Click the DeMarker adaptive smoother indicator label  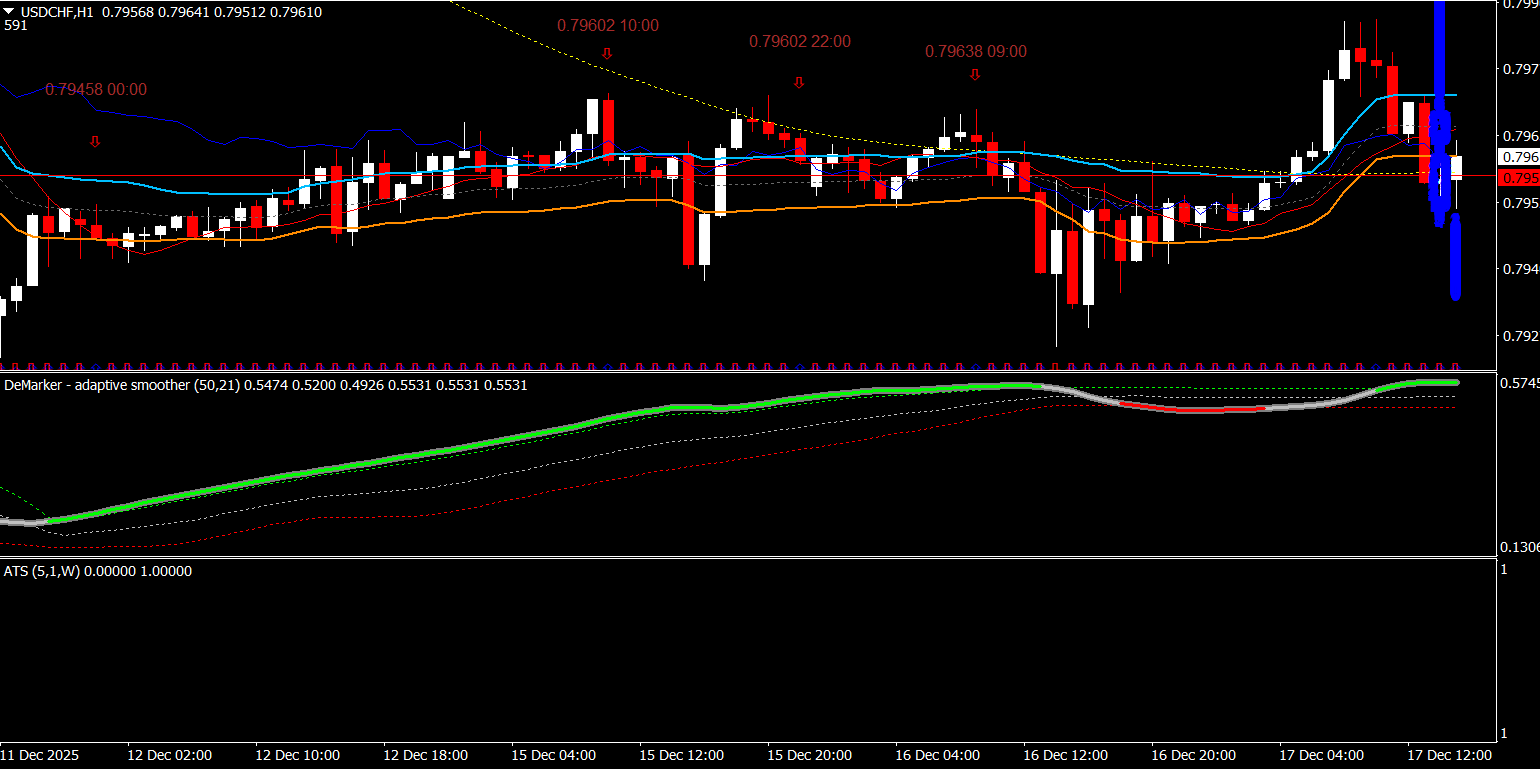pyautogui.click(x=265, y=385)
